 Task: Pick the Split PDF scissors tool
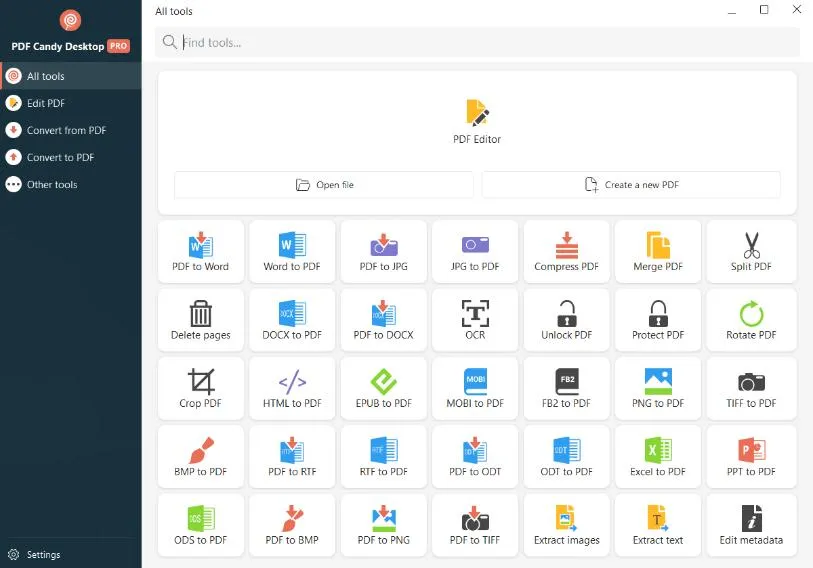click(751, 252)
